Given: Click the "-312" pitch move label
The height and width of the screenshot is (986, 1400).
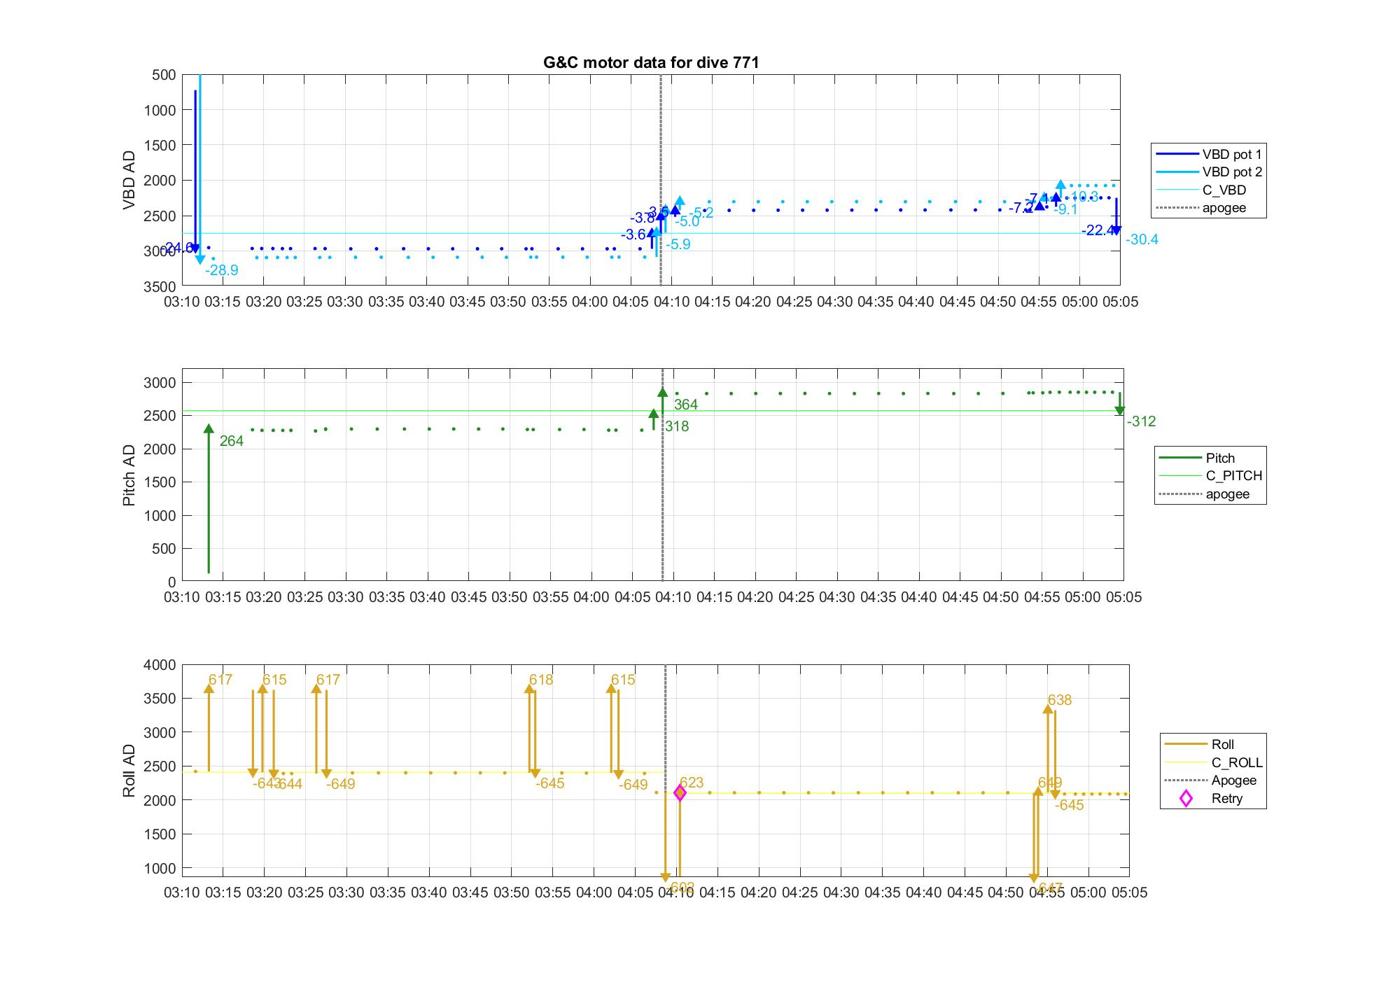Looking at the screenshot, I should click(x=1141, y=421).
